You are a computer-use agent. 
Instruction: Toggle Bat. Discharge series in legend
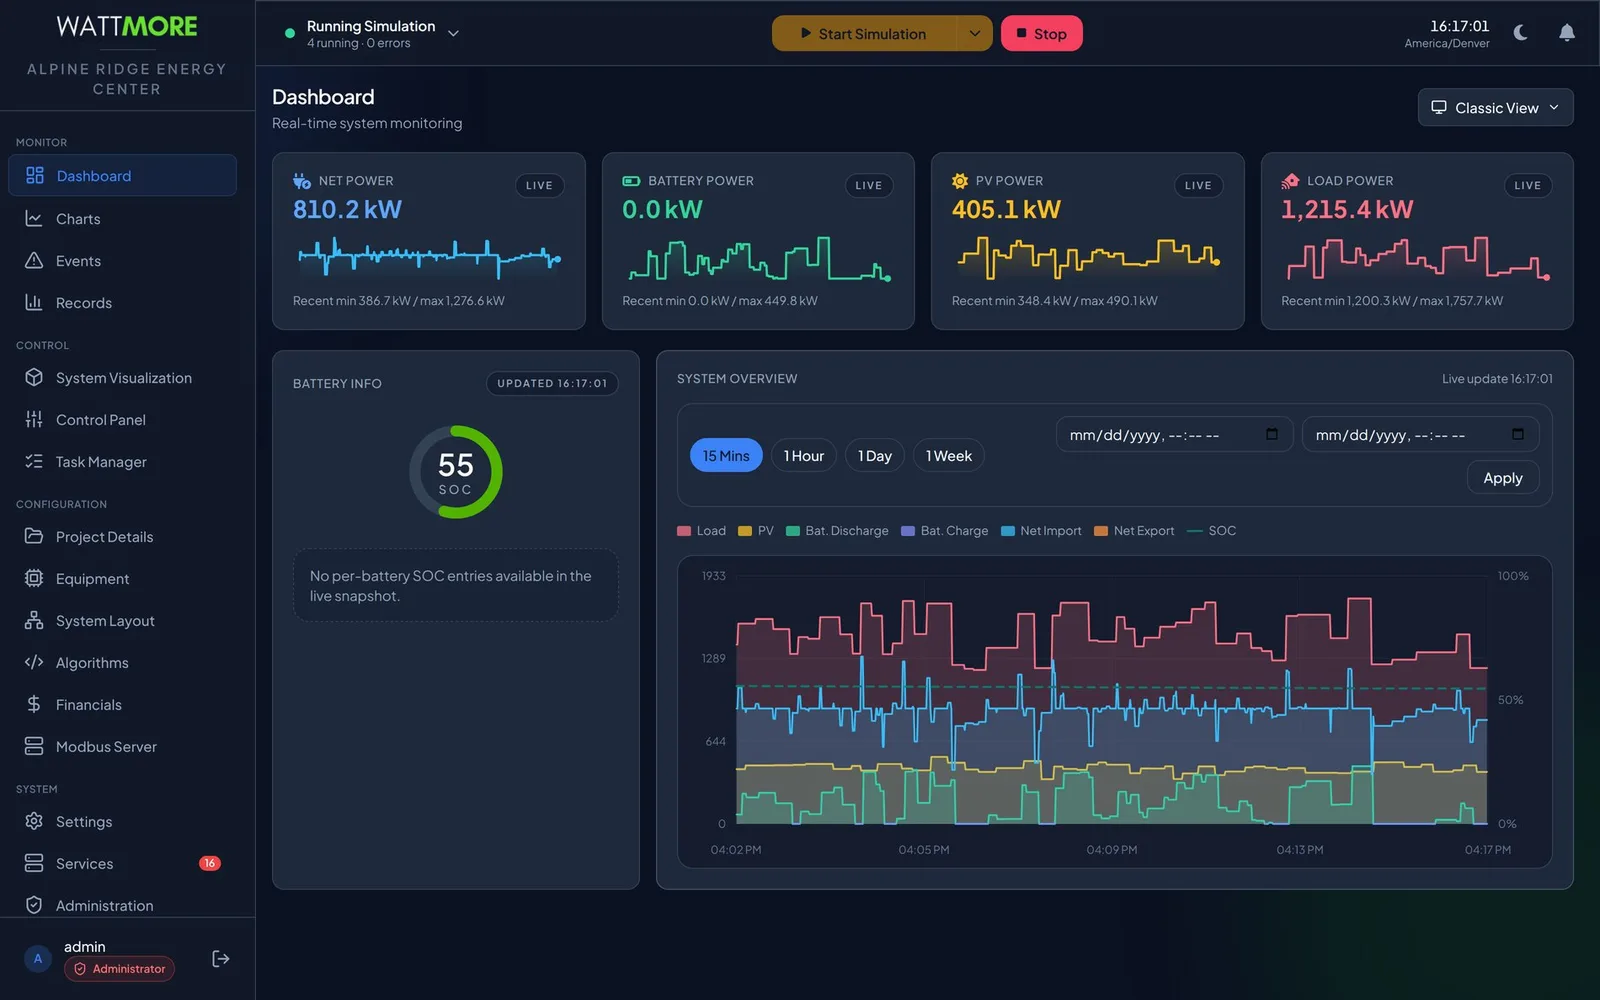pyautogui.click(x=837, y=531)
